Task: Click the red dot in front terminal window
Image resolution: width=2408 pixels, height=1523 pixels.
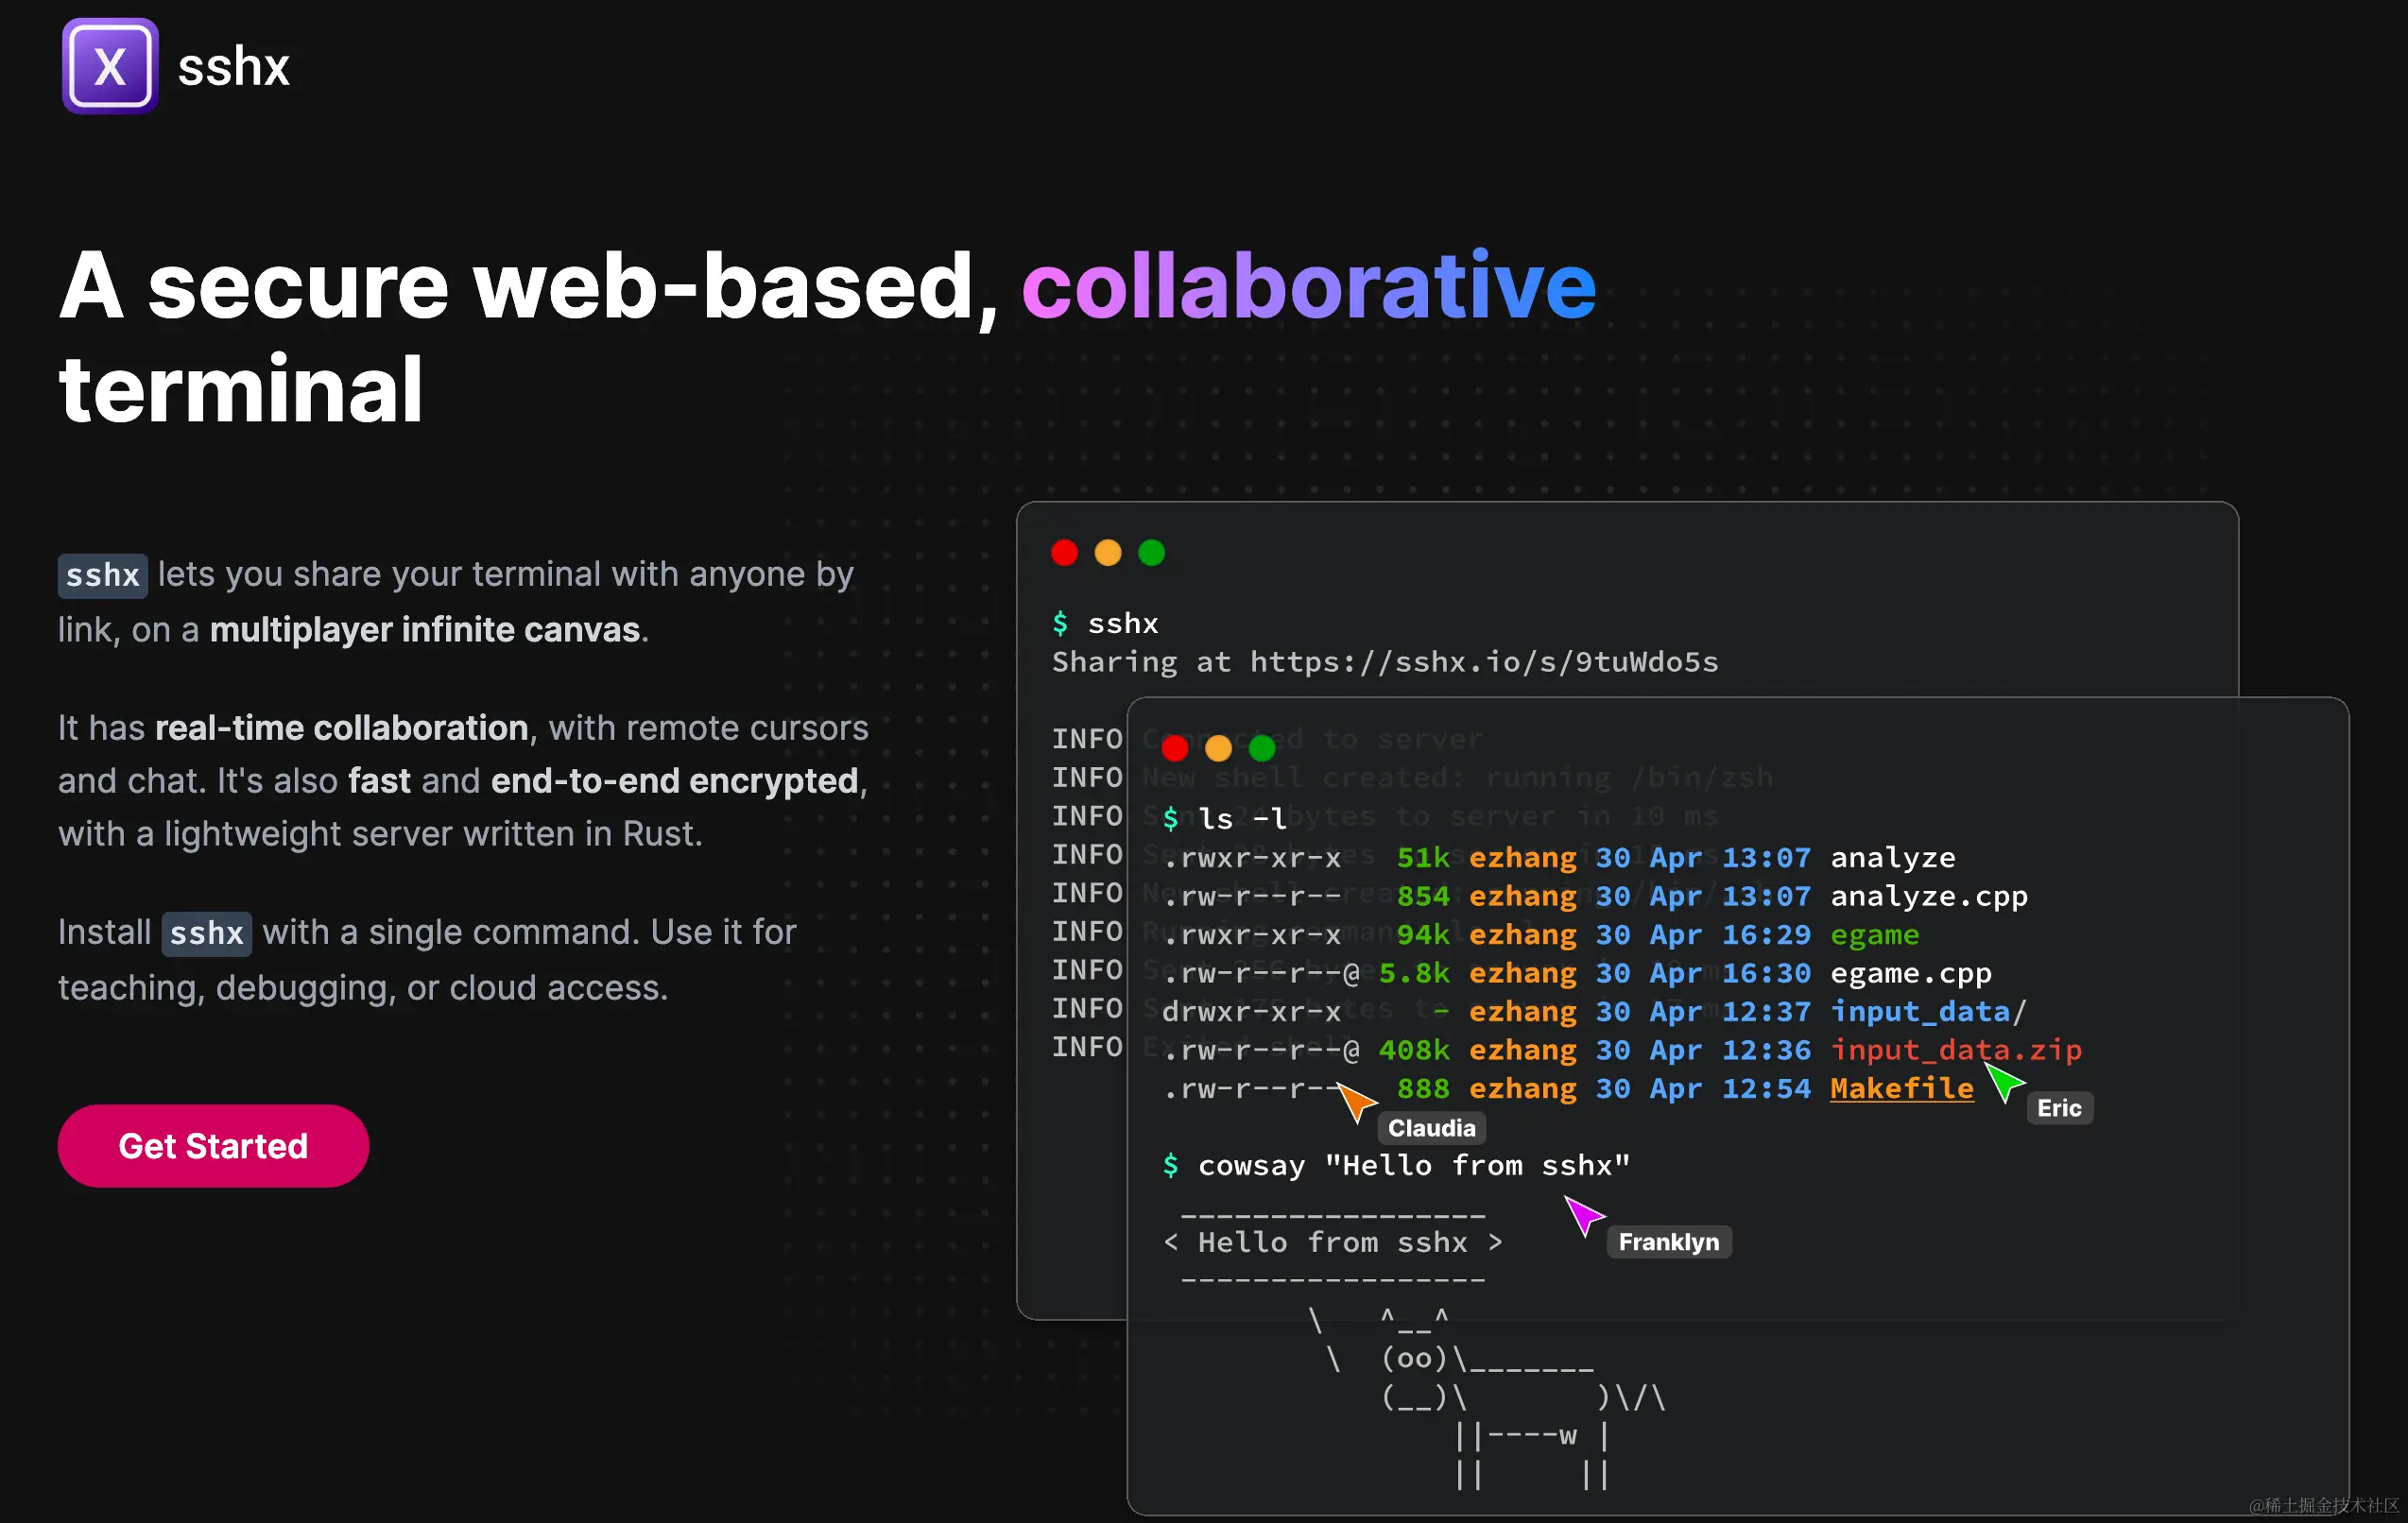Action: tap(1175, 747)
